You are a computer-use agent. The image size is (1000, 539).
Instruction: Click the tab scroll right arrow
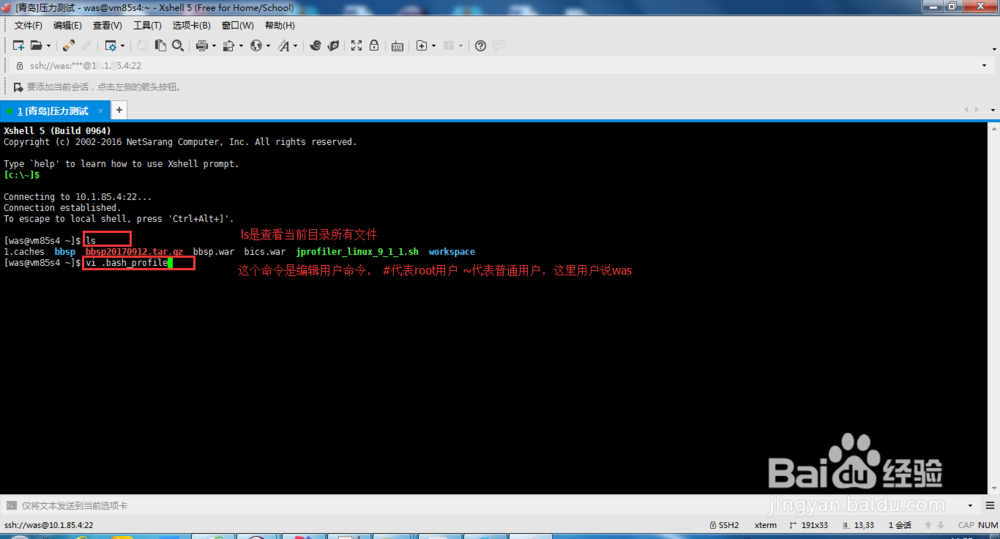coord(976,110)
